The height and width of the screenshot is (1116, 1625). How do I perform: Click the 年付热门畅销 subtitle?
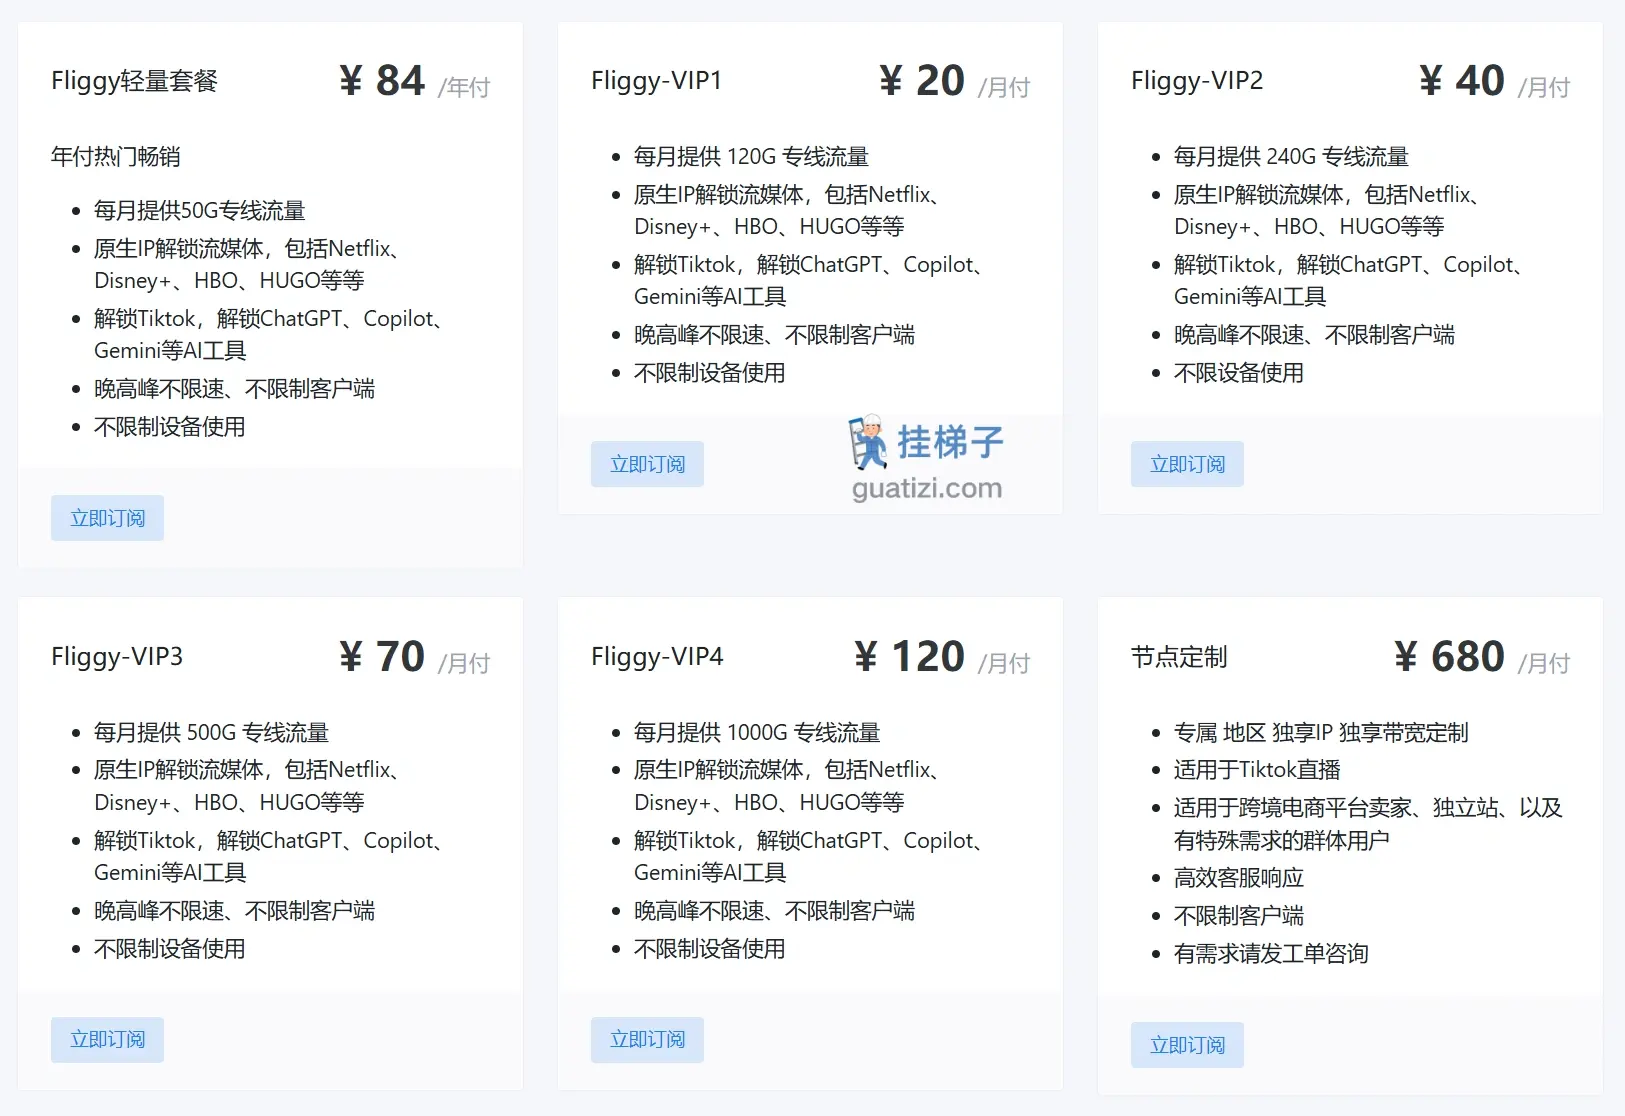point(116,157)
